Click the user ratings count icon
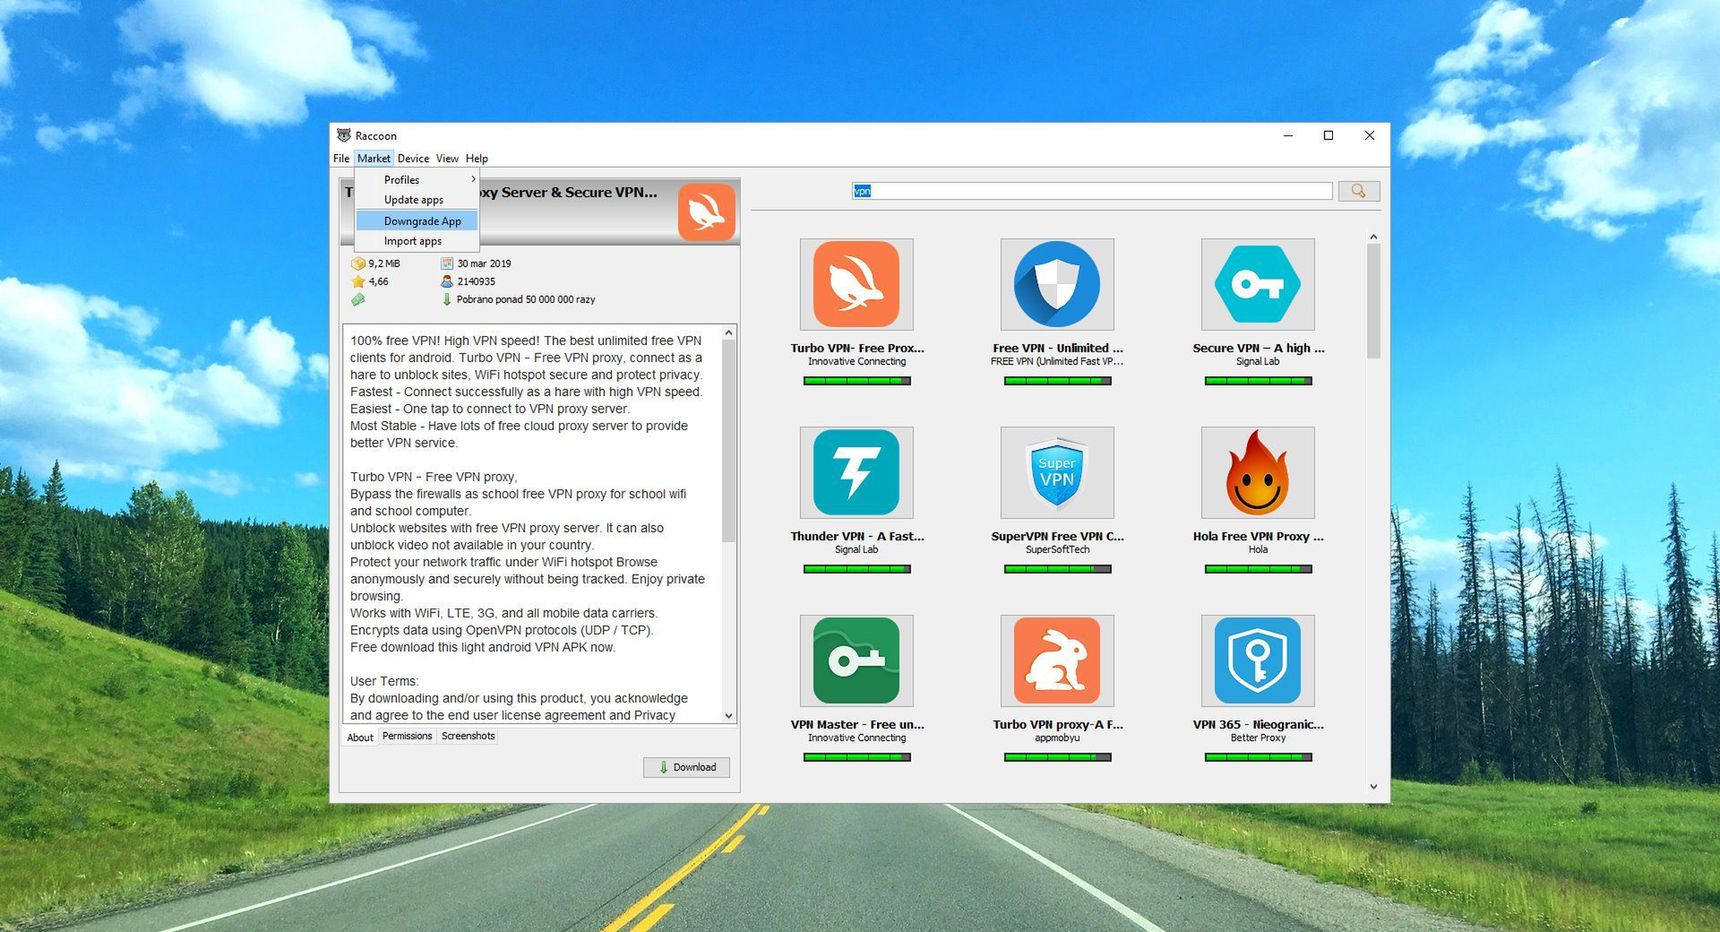 [x=447, y=282]
